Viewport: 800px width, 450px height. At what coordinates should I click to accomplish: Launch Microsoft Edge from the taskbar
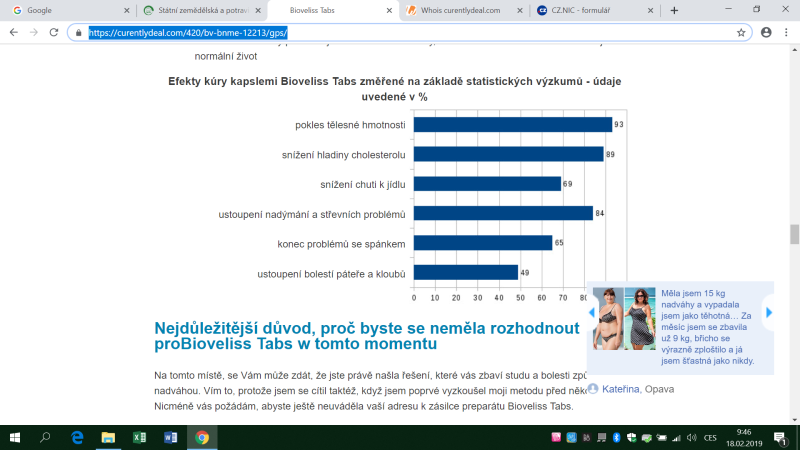pos(77,437)
